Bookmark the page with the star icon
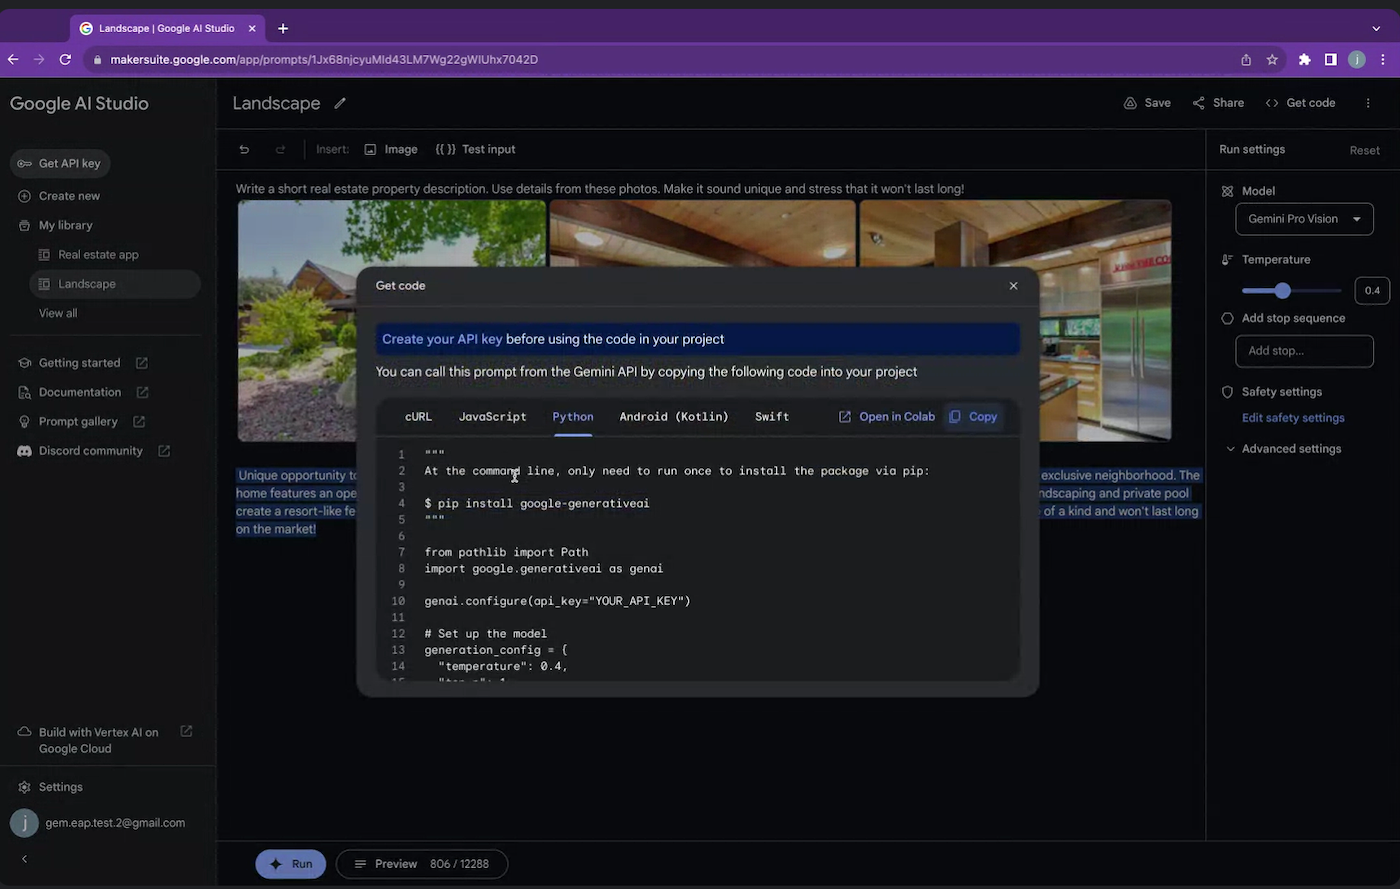Screen dimensions: 1400x889 click(1272, 59)
